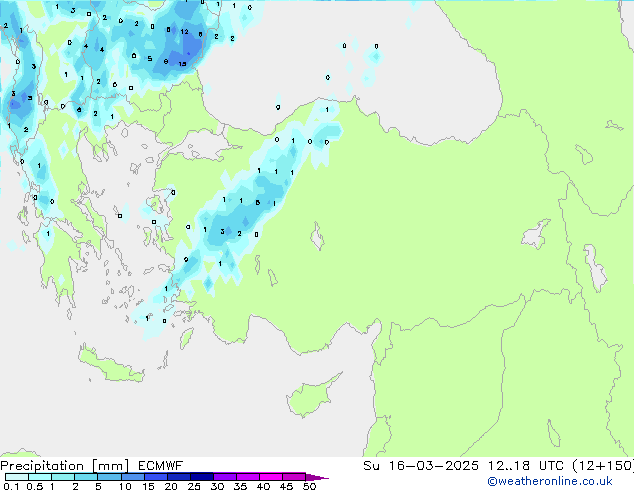The width and height of the screenshot is (634, 490).
Task: Click the '45' legend tick label
Action: [x=286, y=486]
